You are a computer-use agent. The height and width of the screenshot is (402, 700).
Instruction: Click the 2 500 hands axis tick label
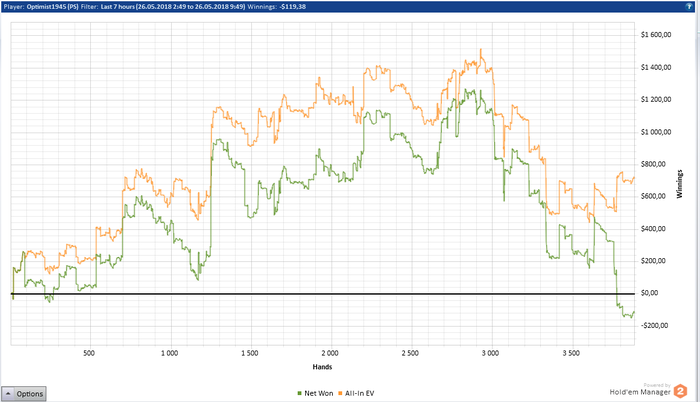(410, 353)
